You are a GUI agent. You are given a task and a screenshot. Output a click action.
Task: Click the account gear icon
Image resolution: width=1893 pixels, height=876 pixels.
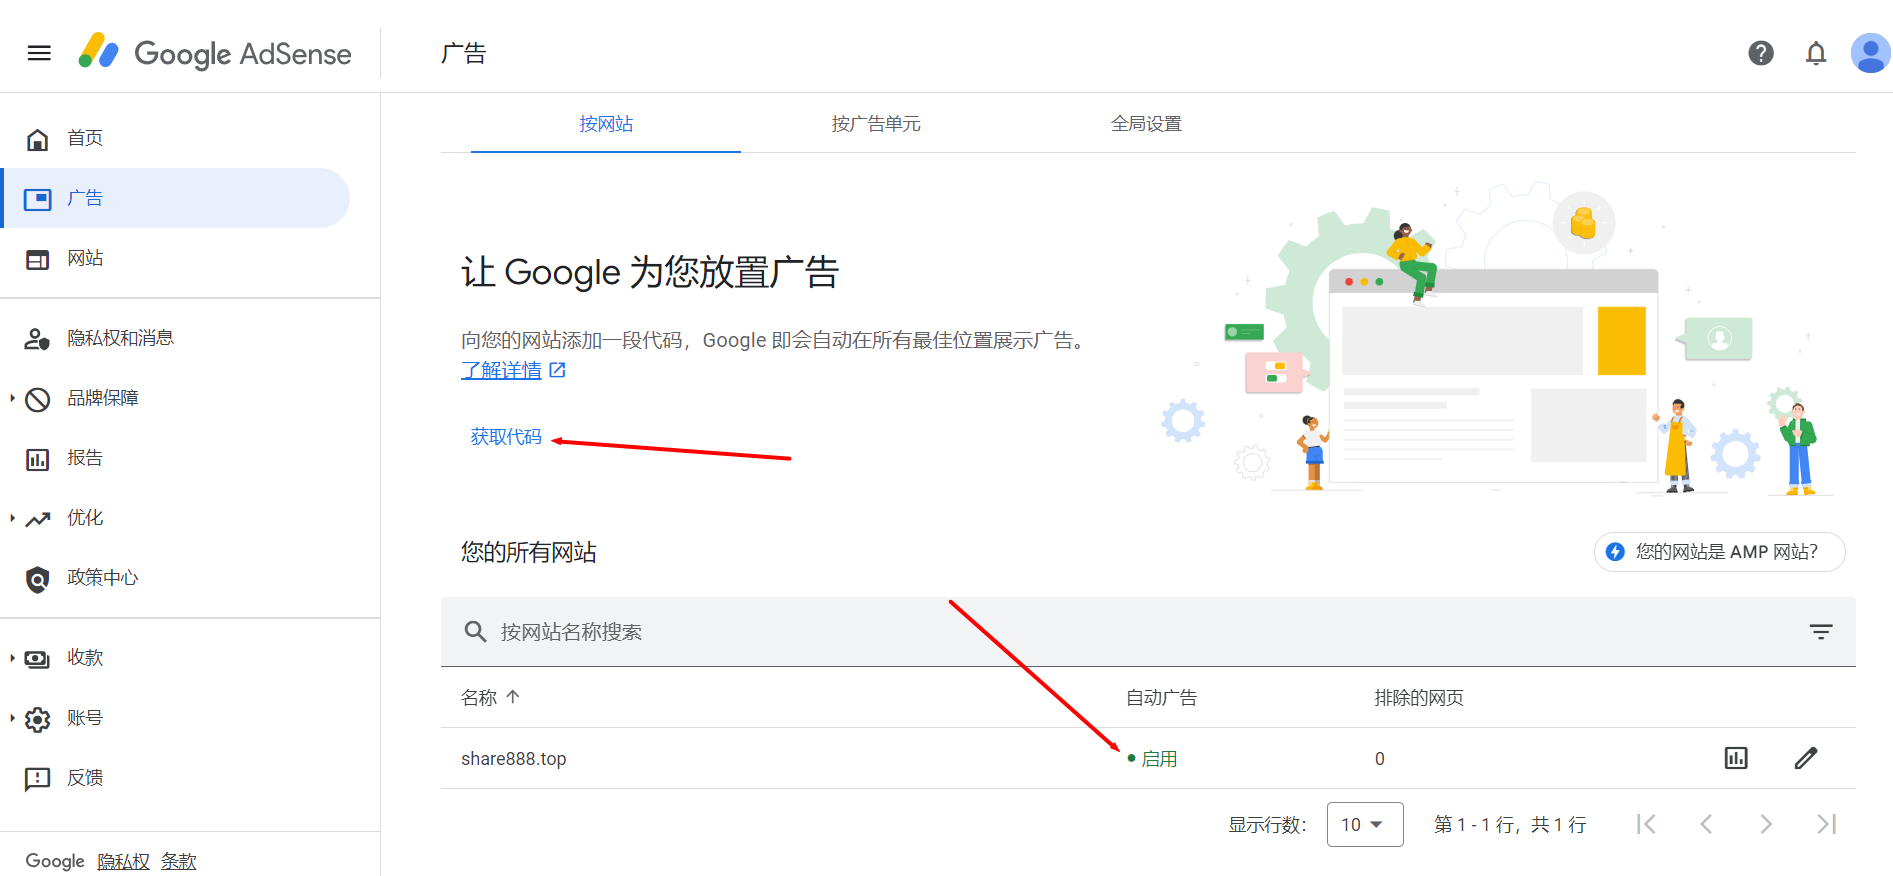tap(37, 719)
